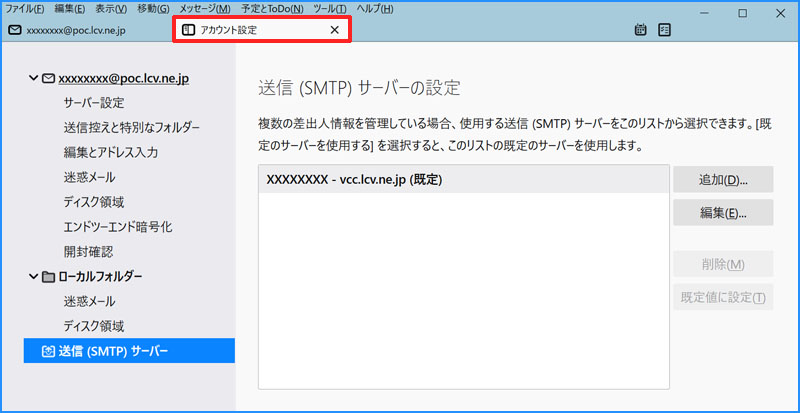
Task: Open the ツール(T) menu
Action: point(328,9)
